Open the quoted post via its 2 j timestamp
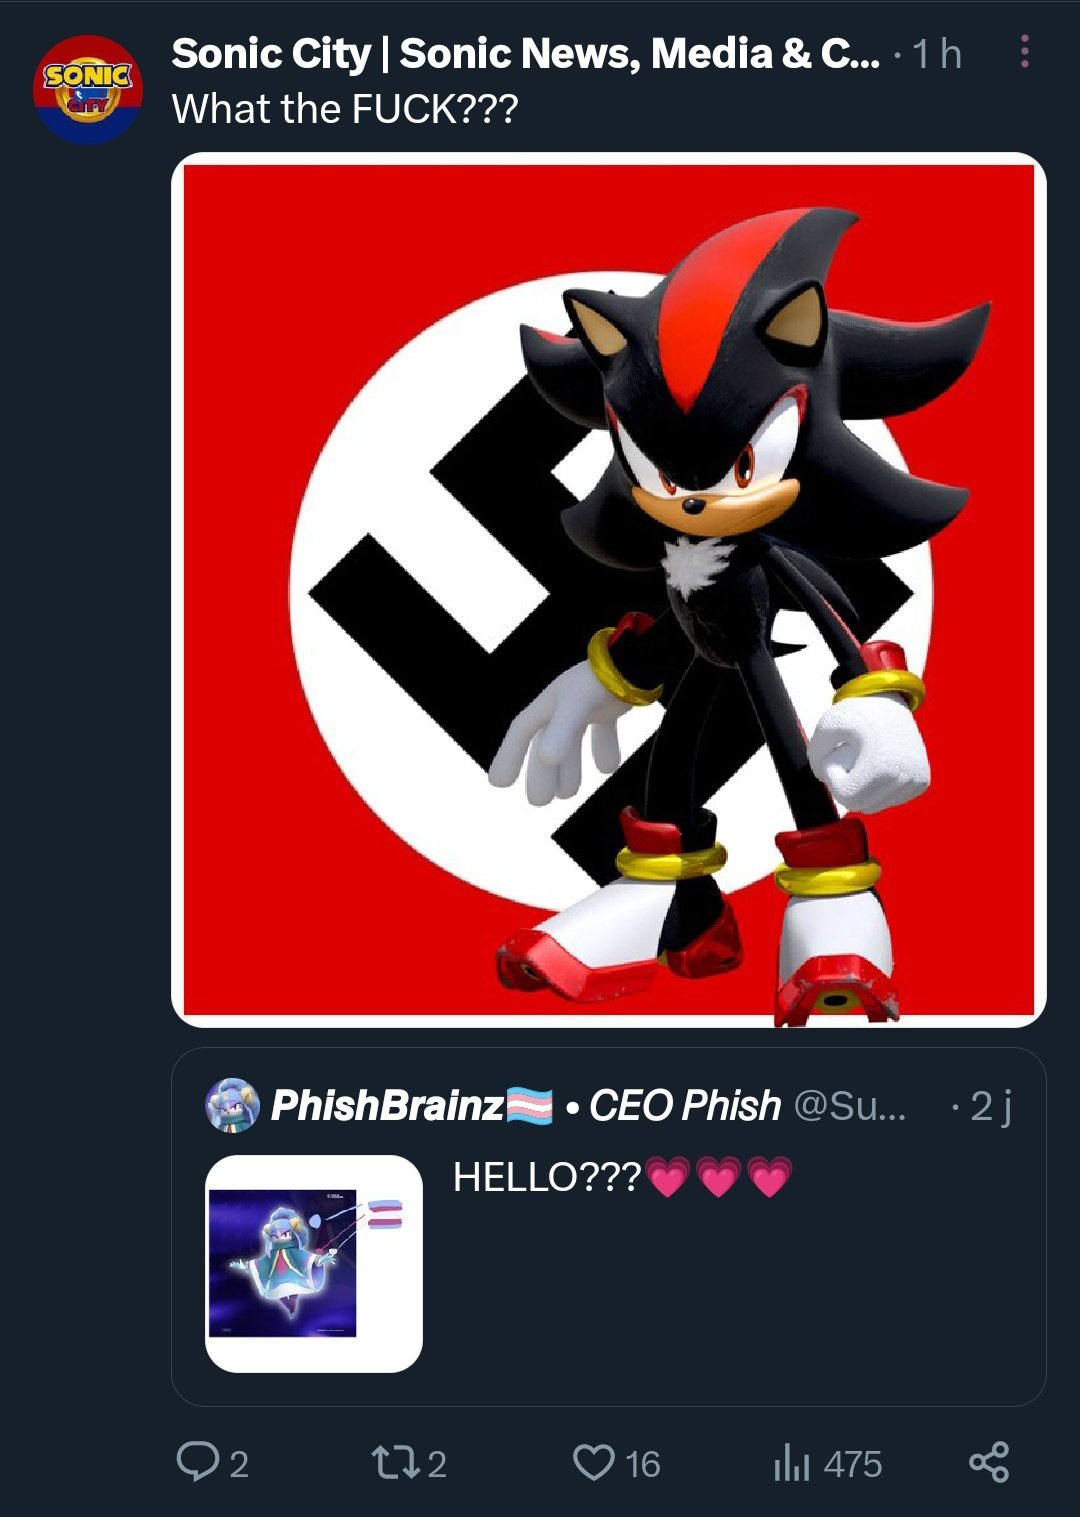1080x1517 pixels. click(x=991, y=1106)
